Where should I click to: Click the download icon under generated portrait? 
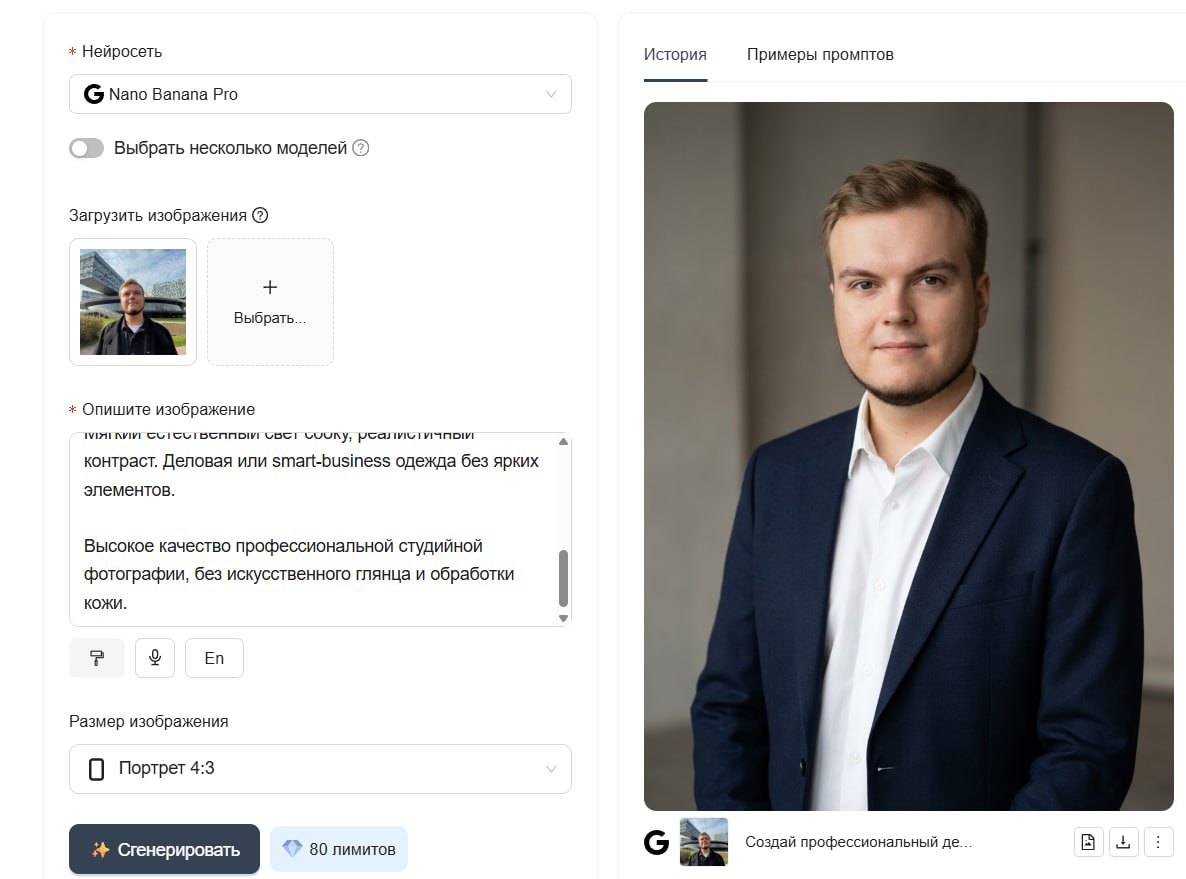coord(1123,842)
